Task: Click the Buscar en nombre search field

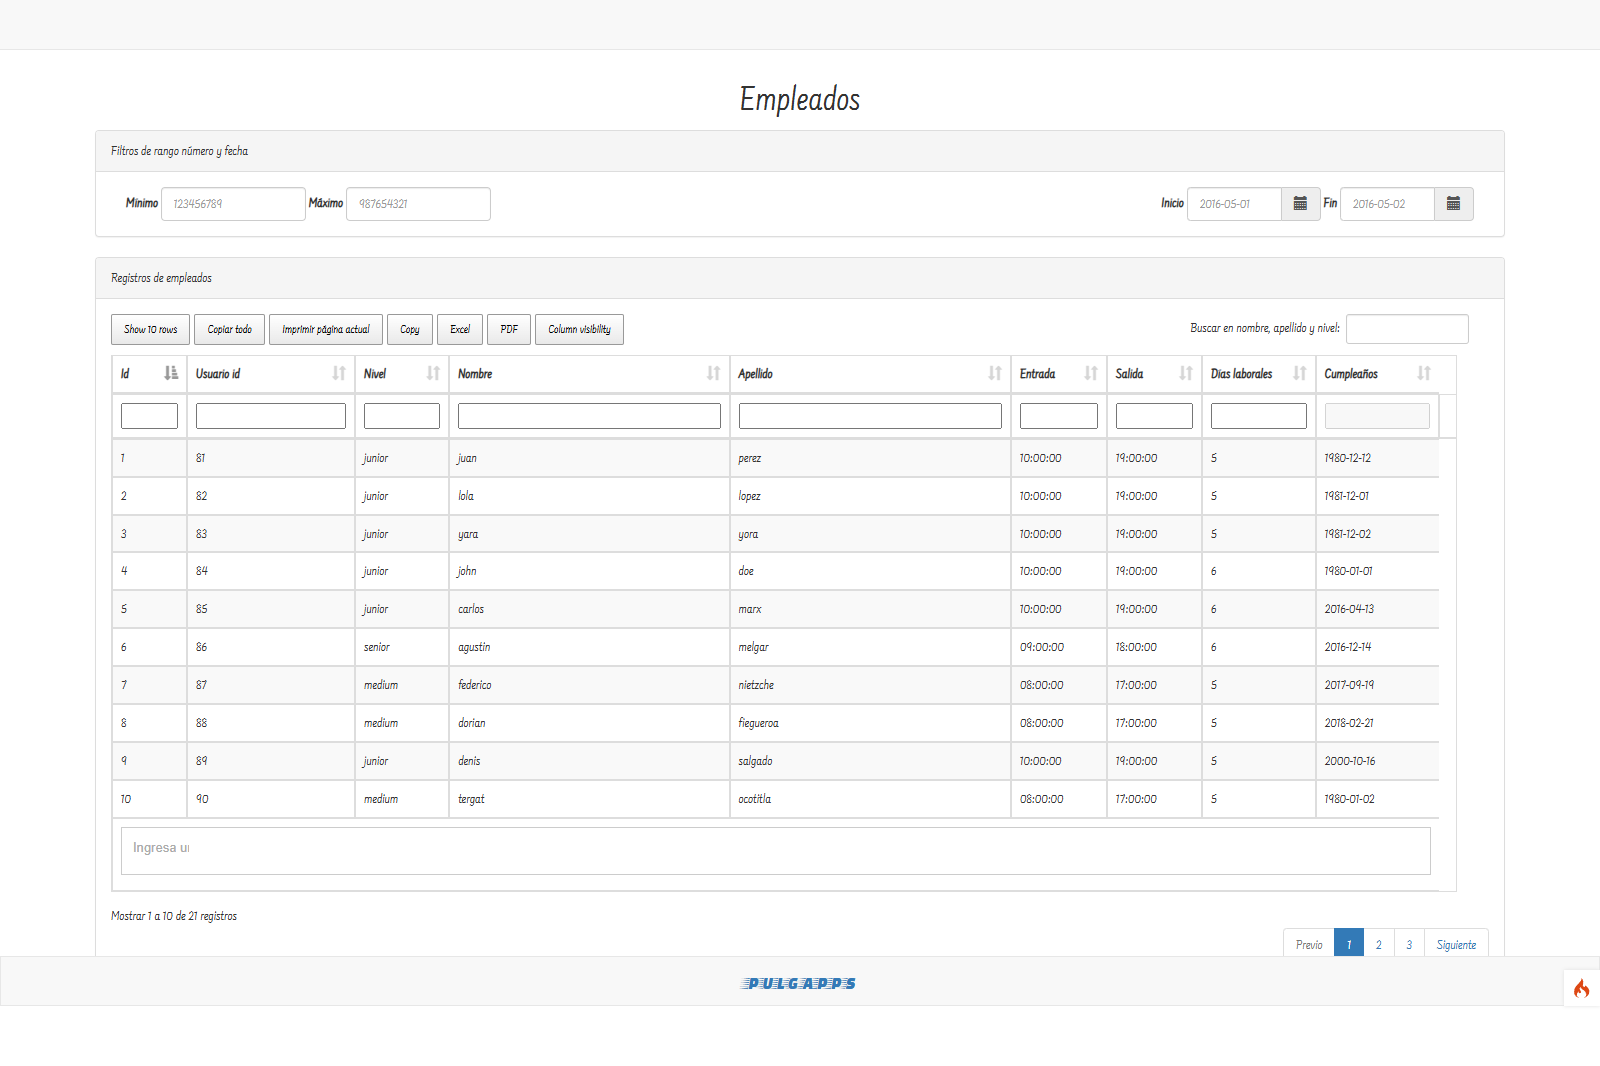Action: (x=1407, y=329)
